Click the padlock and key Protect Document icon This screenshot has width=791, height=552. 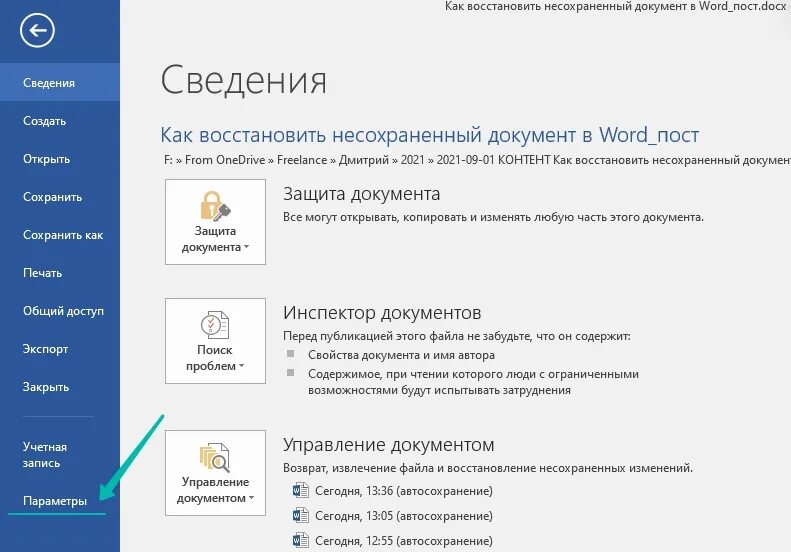coord(215,206)
